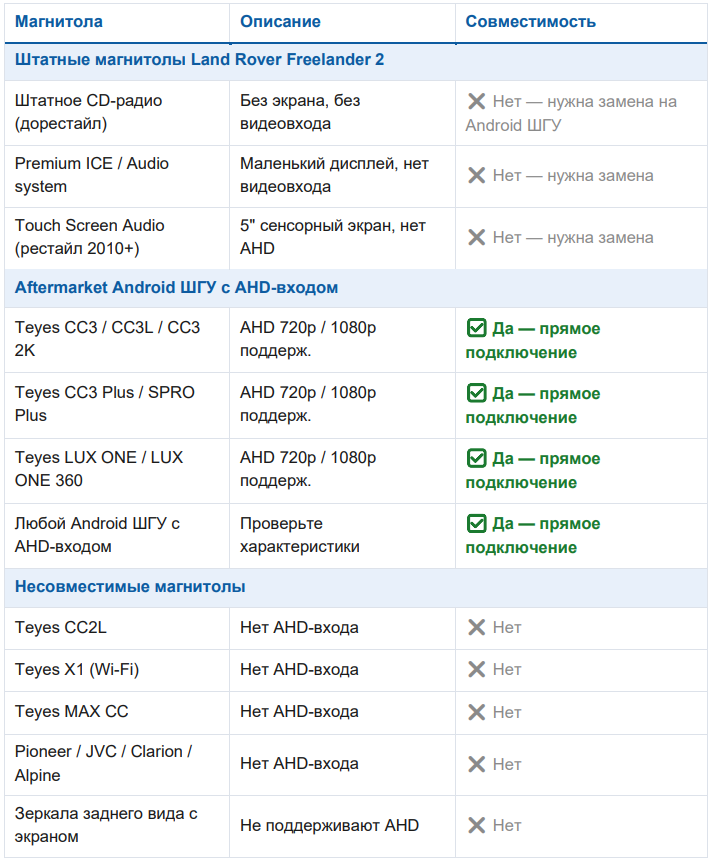Click the word Нет in the Teyes CC2L row
The image size is (712, 865).
pyautogui.click(x=507, y=628)
